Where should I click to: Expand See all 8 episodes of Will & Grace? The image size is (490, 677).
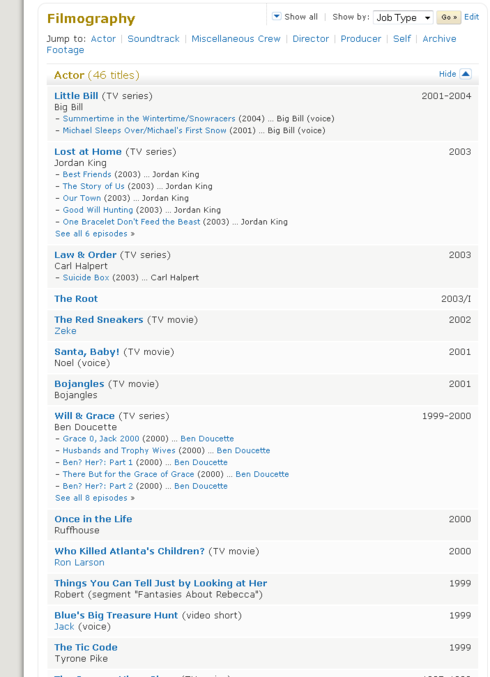point(95,498)
